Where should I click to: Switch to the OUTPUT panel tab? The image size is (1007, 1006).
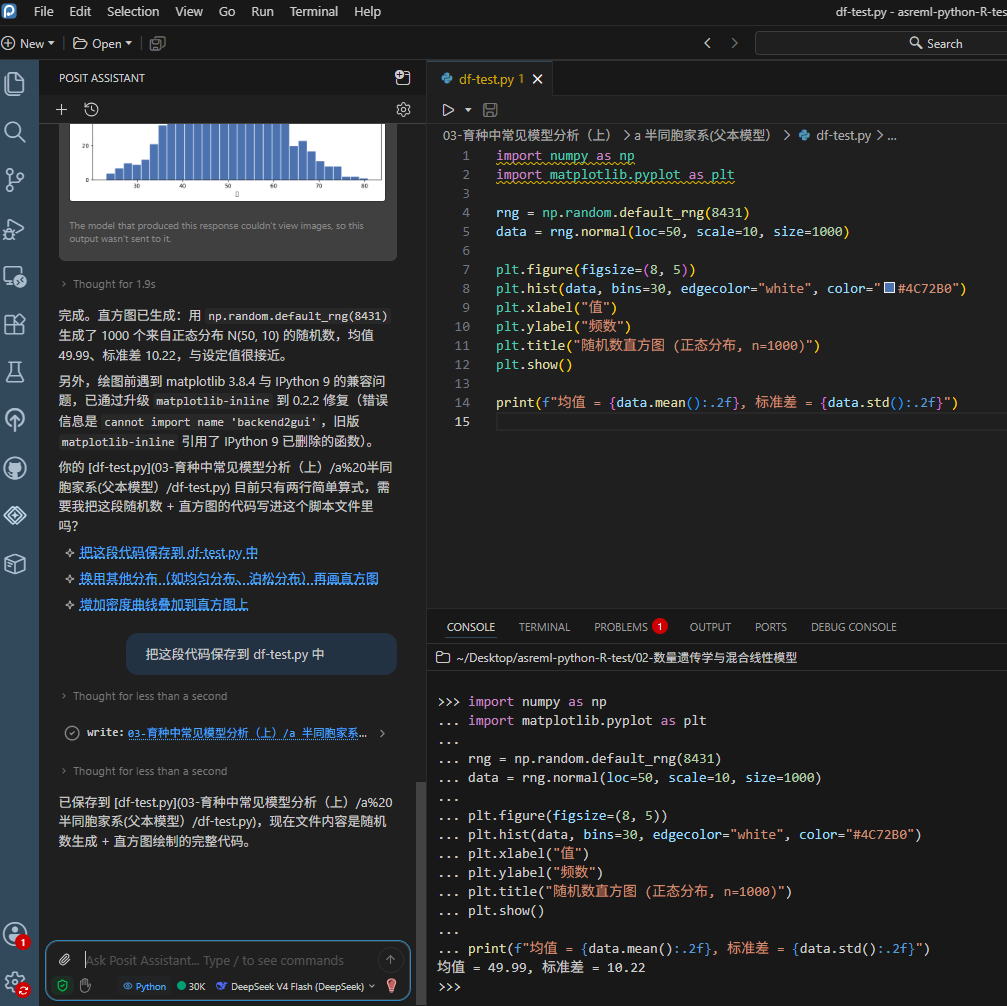click(710, 627)
